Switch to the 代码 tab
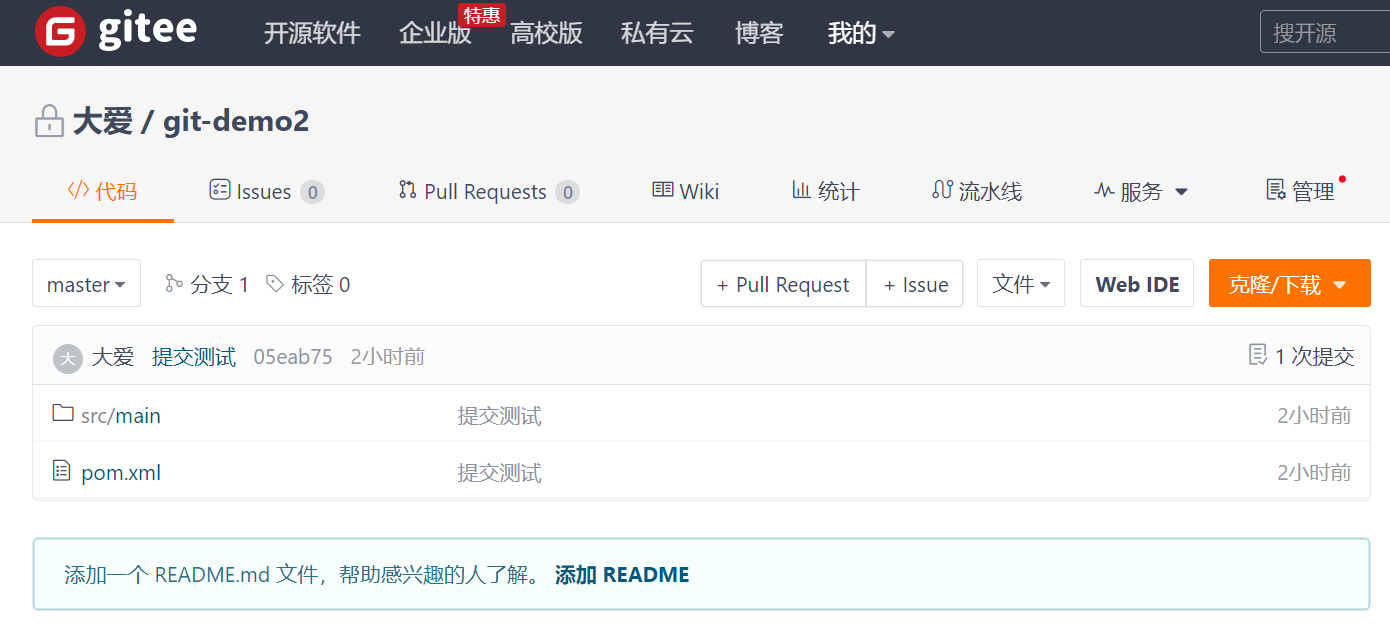Screen dimensions: 1390x626 pyautogui.click(x=102, y=191)
